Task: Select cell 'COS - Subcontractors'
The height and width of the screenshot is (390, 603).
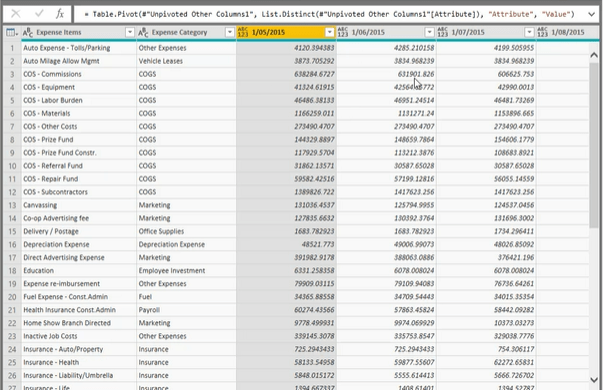Action: [x=79, y=192]
